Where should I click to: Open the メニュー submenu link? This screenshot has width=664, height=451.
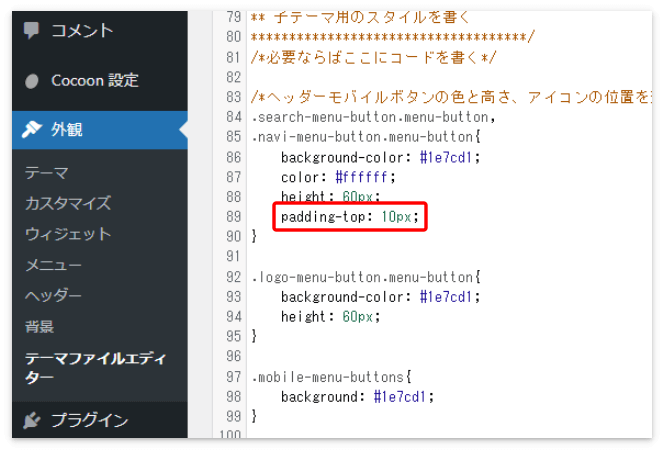[x=53, y=265]
